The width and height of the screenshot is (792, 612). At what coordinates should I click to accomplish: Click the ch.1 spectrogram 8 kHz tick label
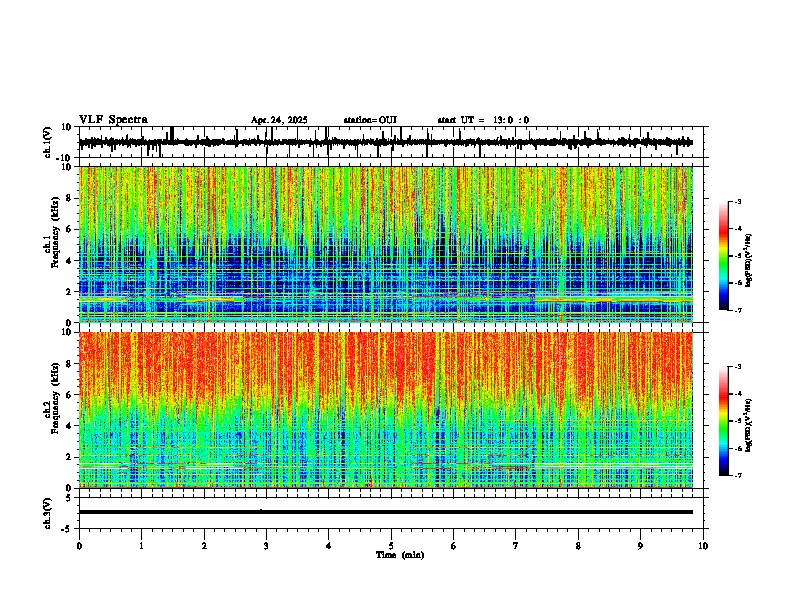70,198
